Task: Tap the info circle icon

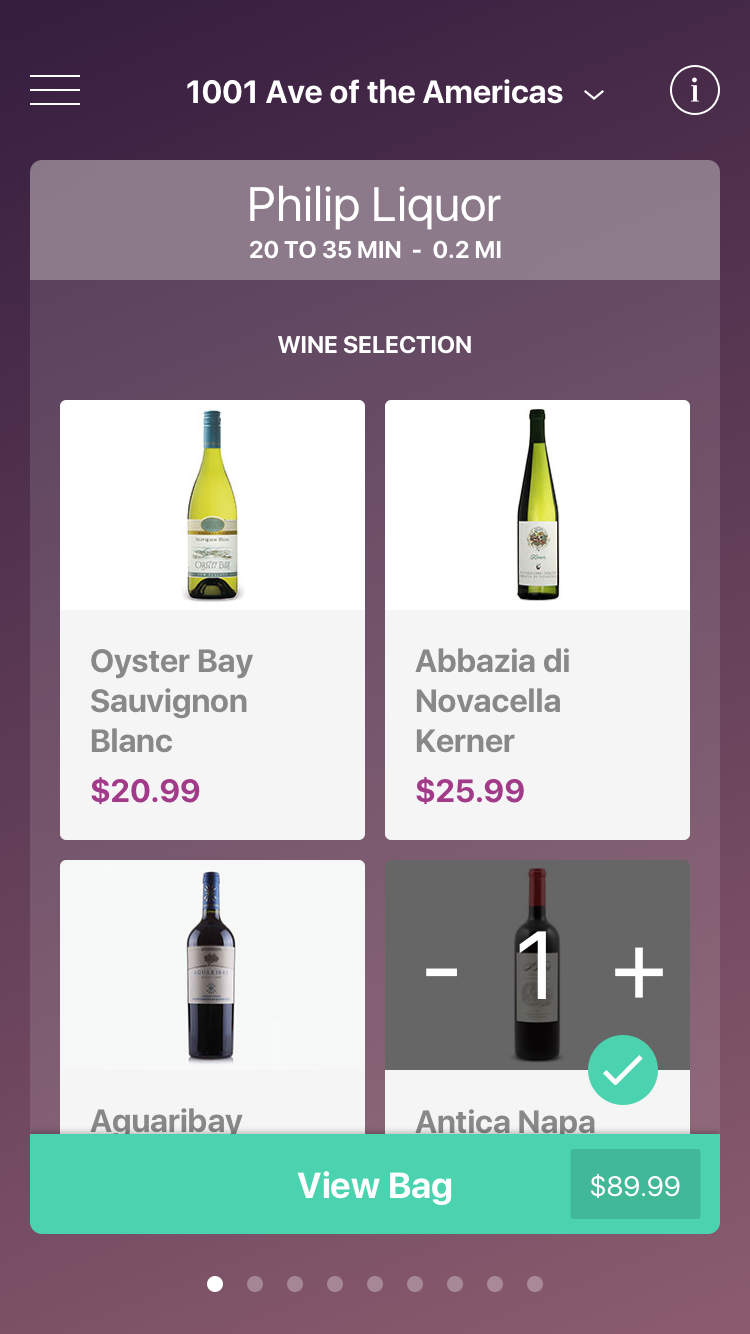Action: (694, 91)
